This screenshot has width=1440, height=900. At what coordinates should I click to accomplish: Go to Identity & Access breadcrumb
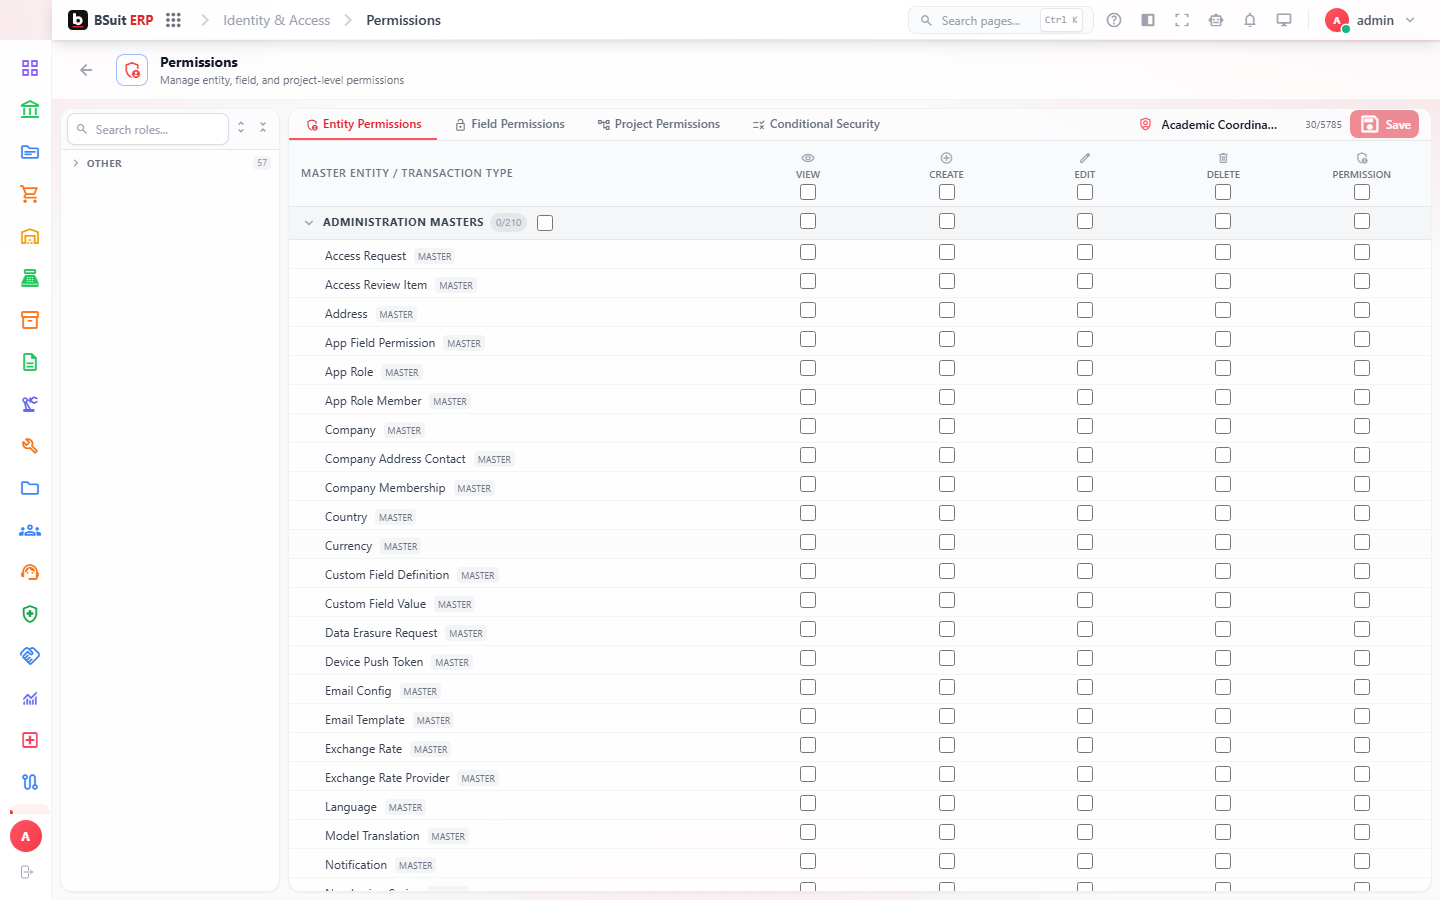pos(276,20)
